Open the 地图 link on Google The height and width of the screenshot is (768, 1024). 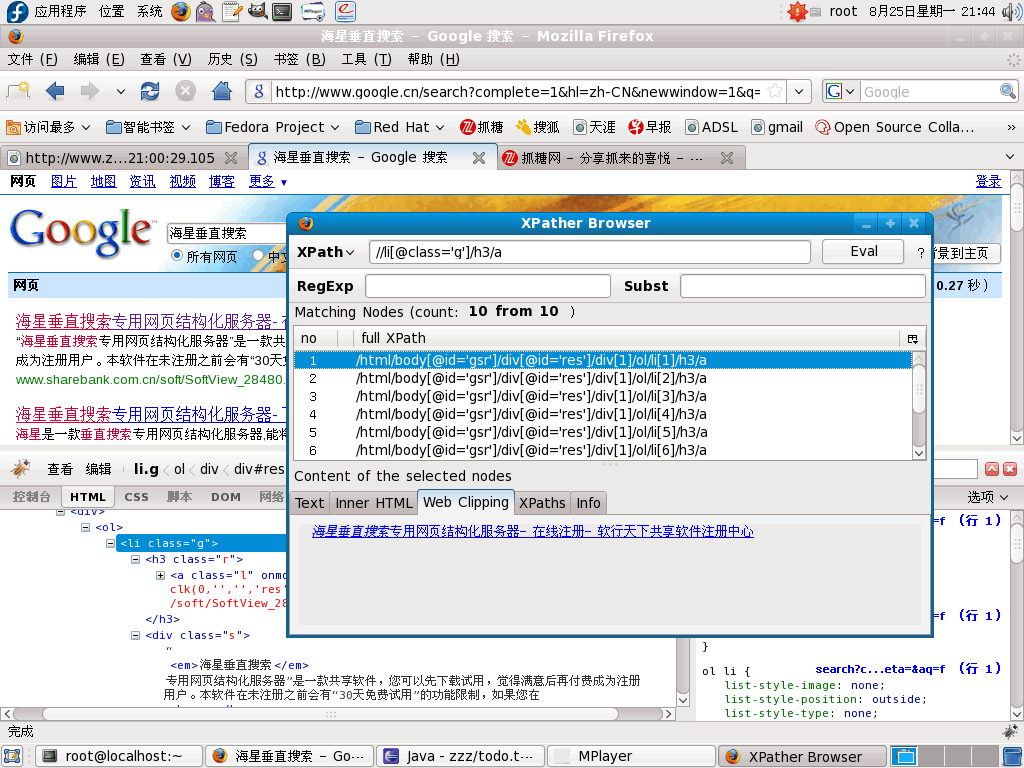[103, 182]
